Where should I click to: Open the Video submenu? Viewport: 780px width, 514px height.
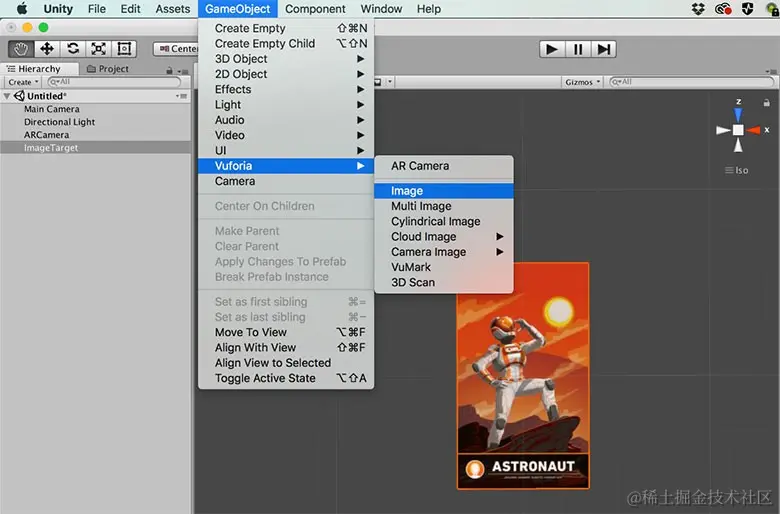pos(286,135)
